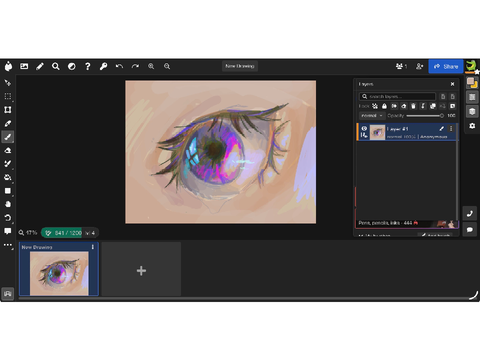The image size is (480, 360).
Task: Adjust the layer Opacity slider
Action: coord(425,116)
